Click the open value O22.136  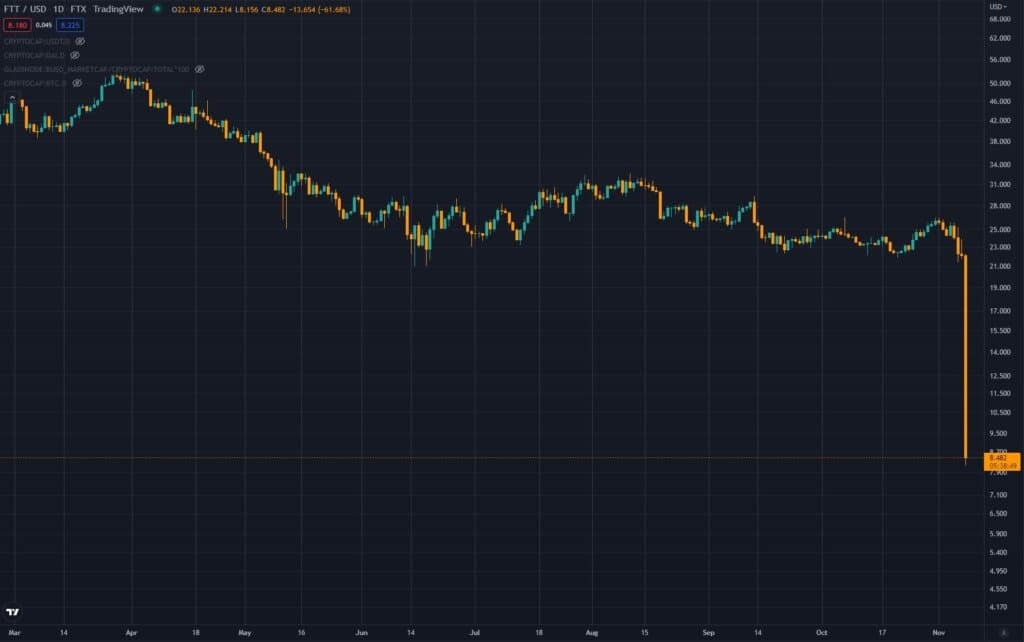(186, 10)
